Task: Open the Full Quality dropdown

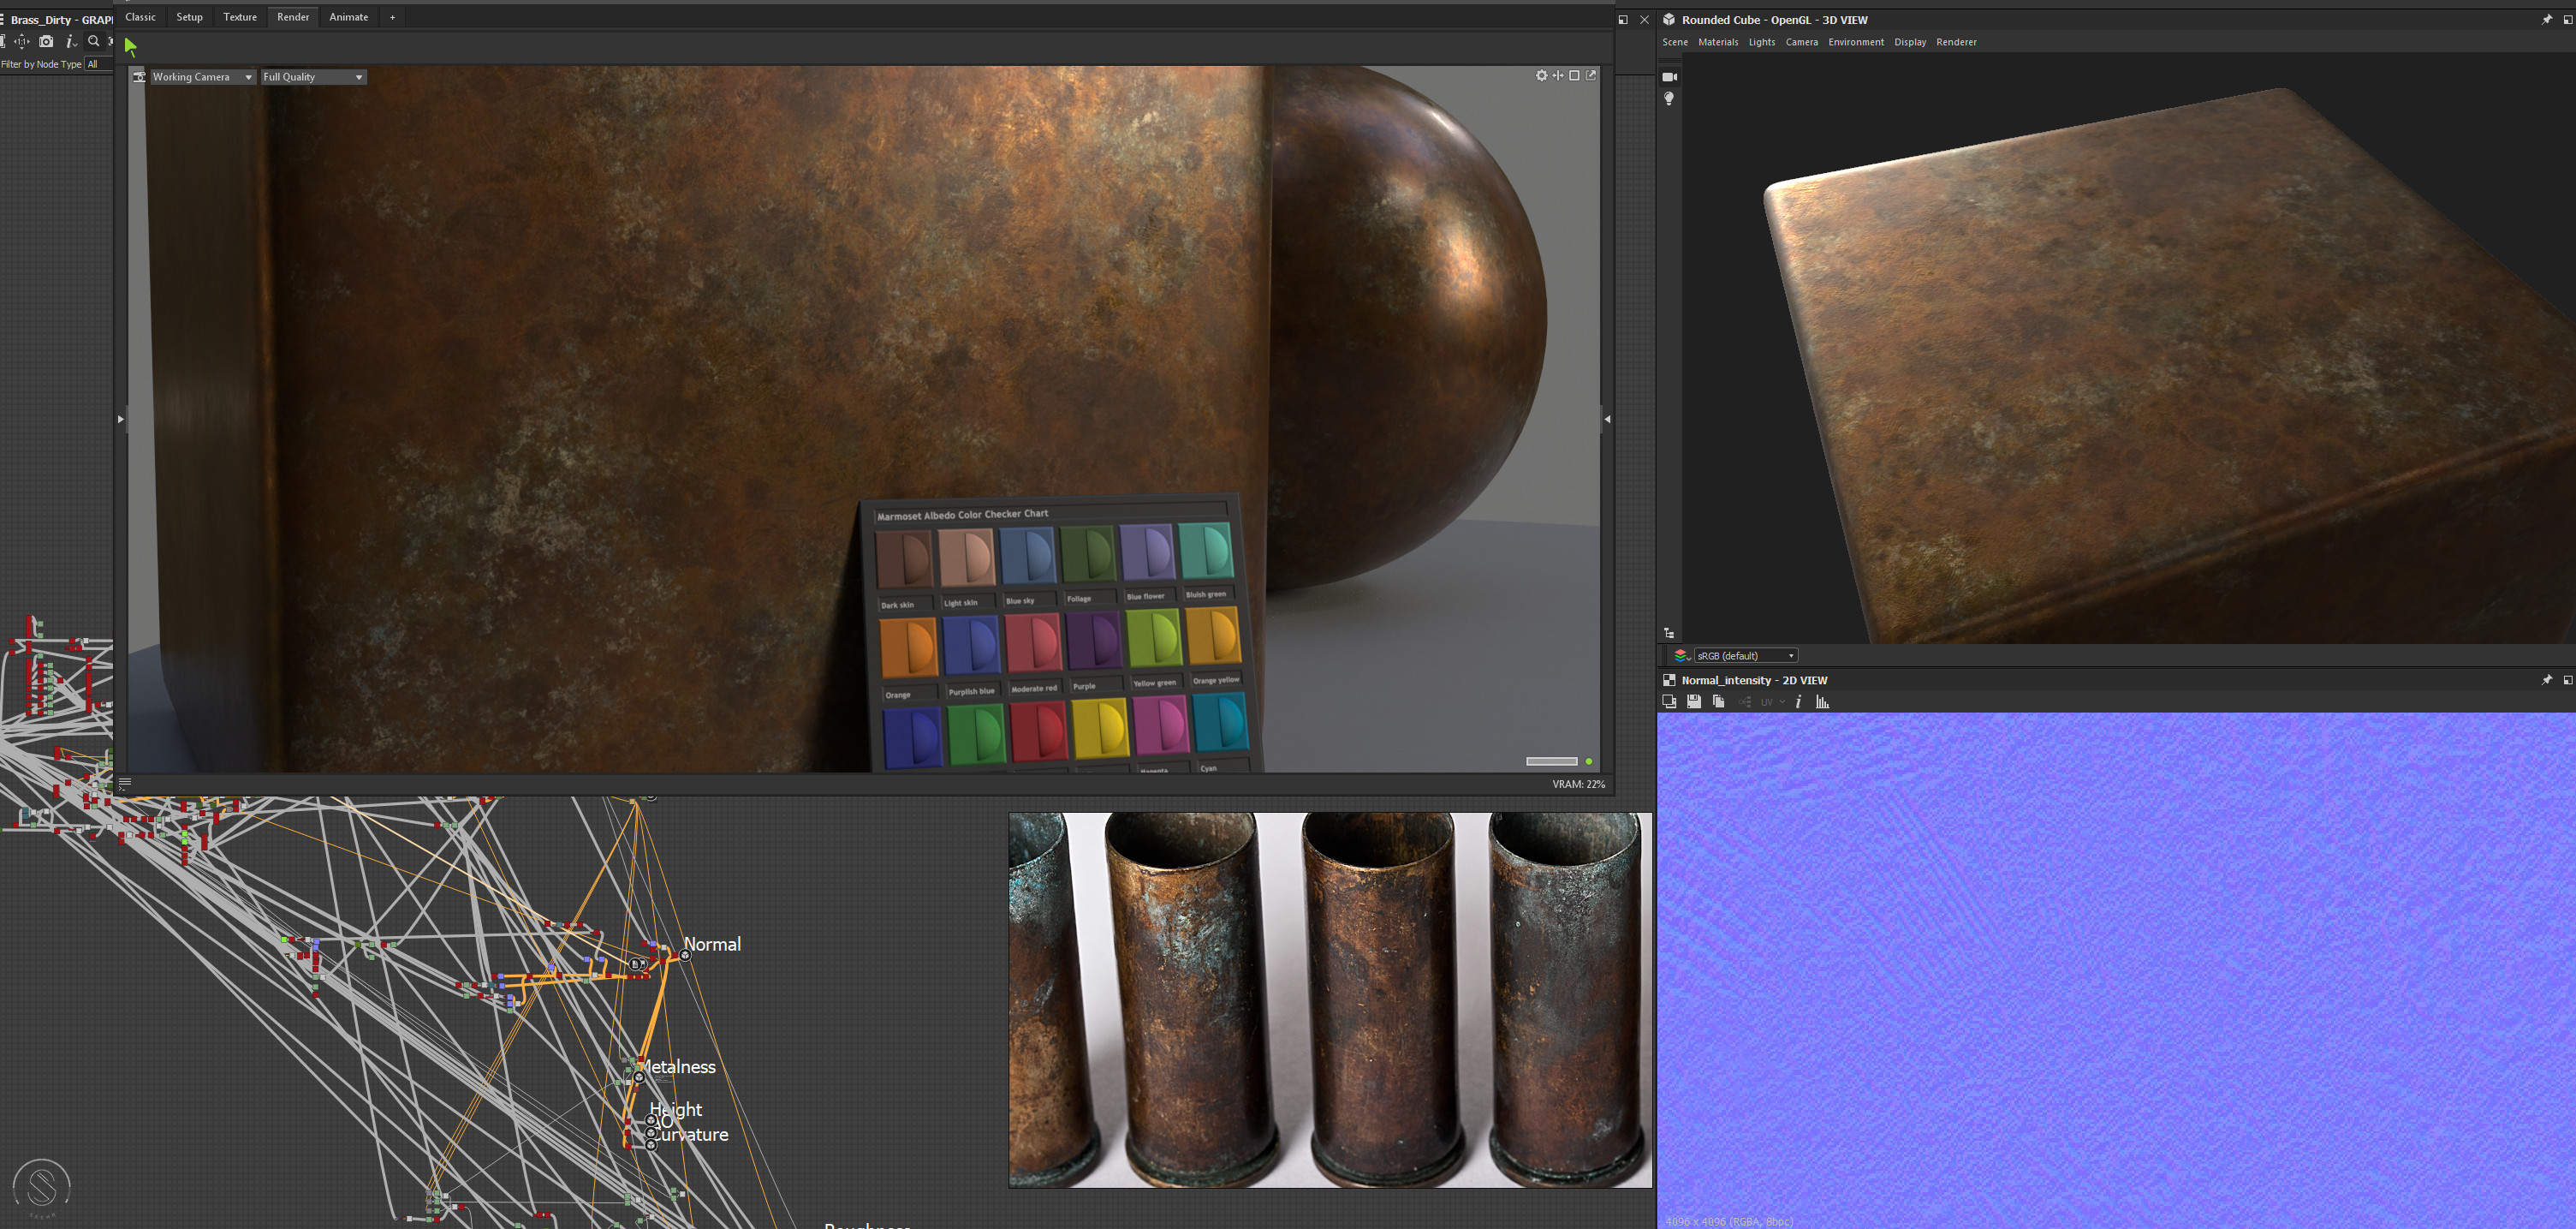Action: point(313,77)
